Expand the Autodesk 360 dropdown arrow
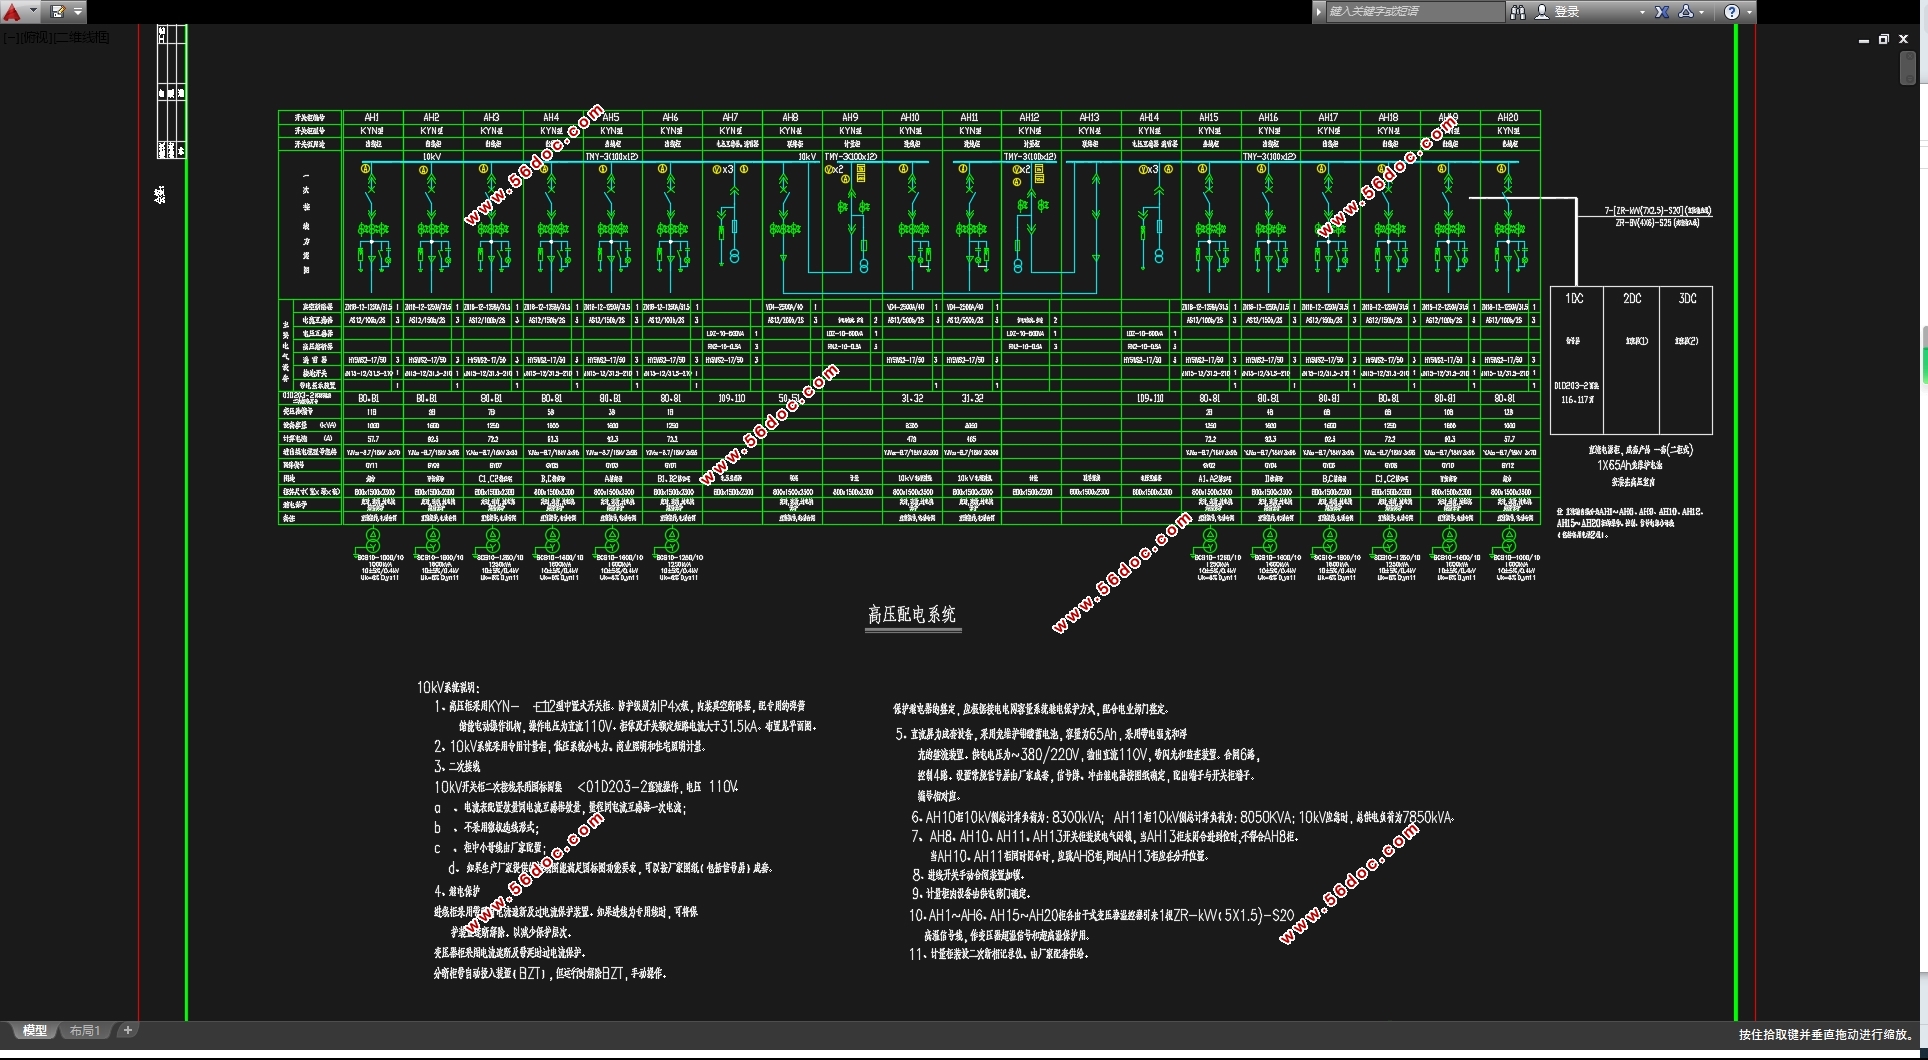1928x1060 pixels. (1703, 12)
